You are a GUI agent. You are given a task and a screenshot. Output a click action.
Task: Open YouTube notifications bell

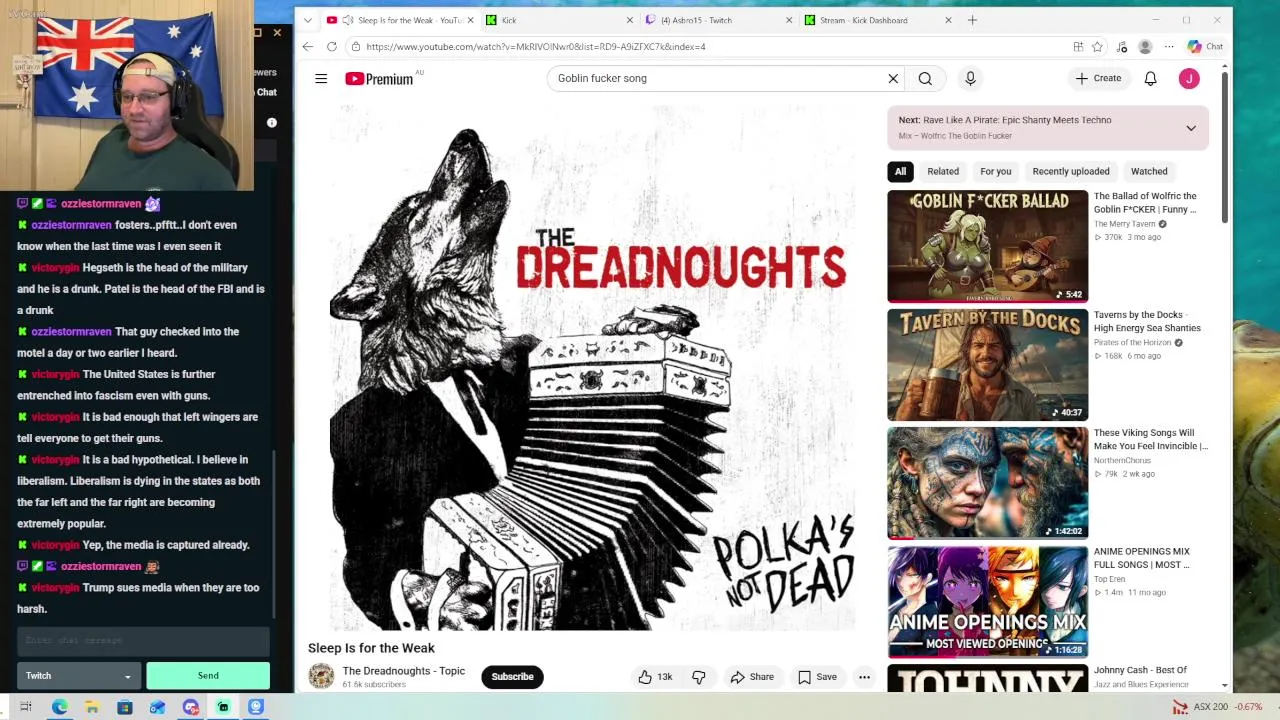tap(1150, 78)
